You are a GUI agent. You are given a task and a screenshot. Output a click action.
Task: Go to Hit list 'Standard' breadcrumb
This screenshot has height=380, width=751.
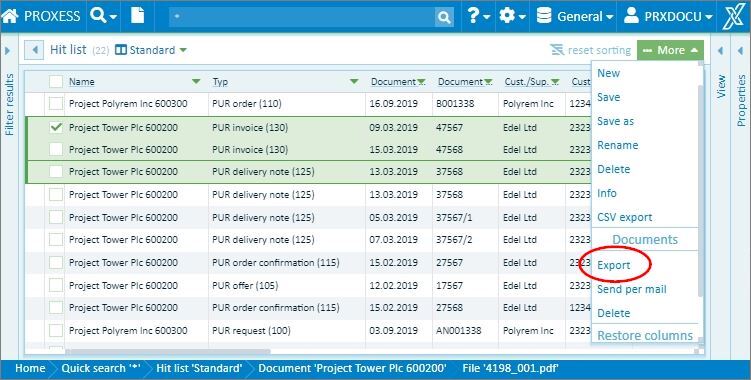(x=199, y=368)
